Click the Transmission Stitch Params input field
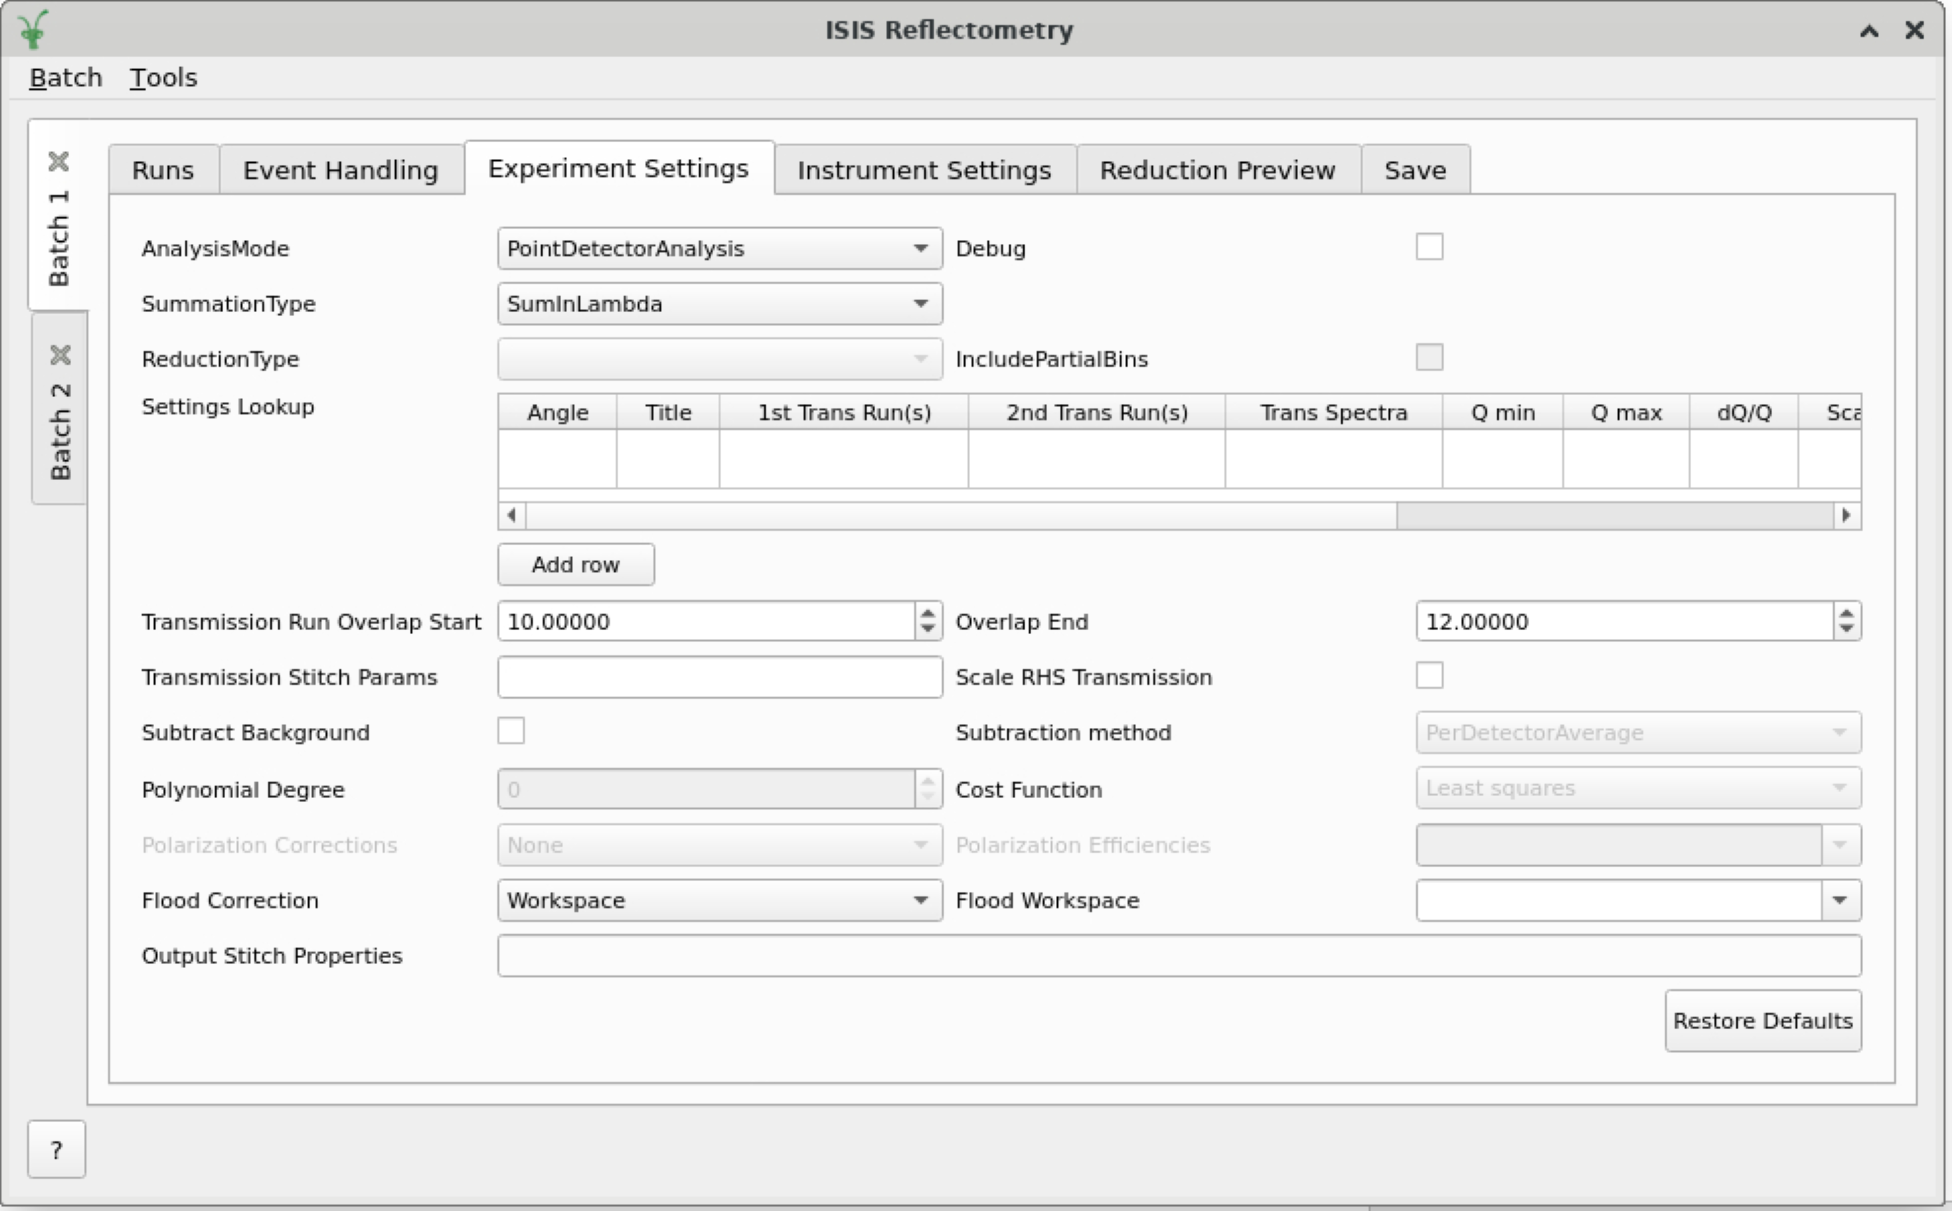 point(719,677)
